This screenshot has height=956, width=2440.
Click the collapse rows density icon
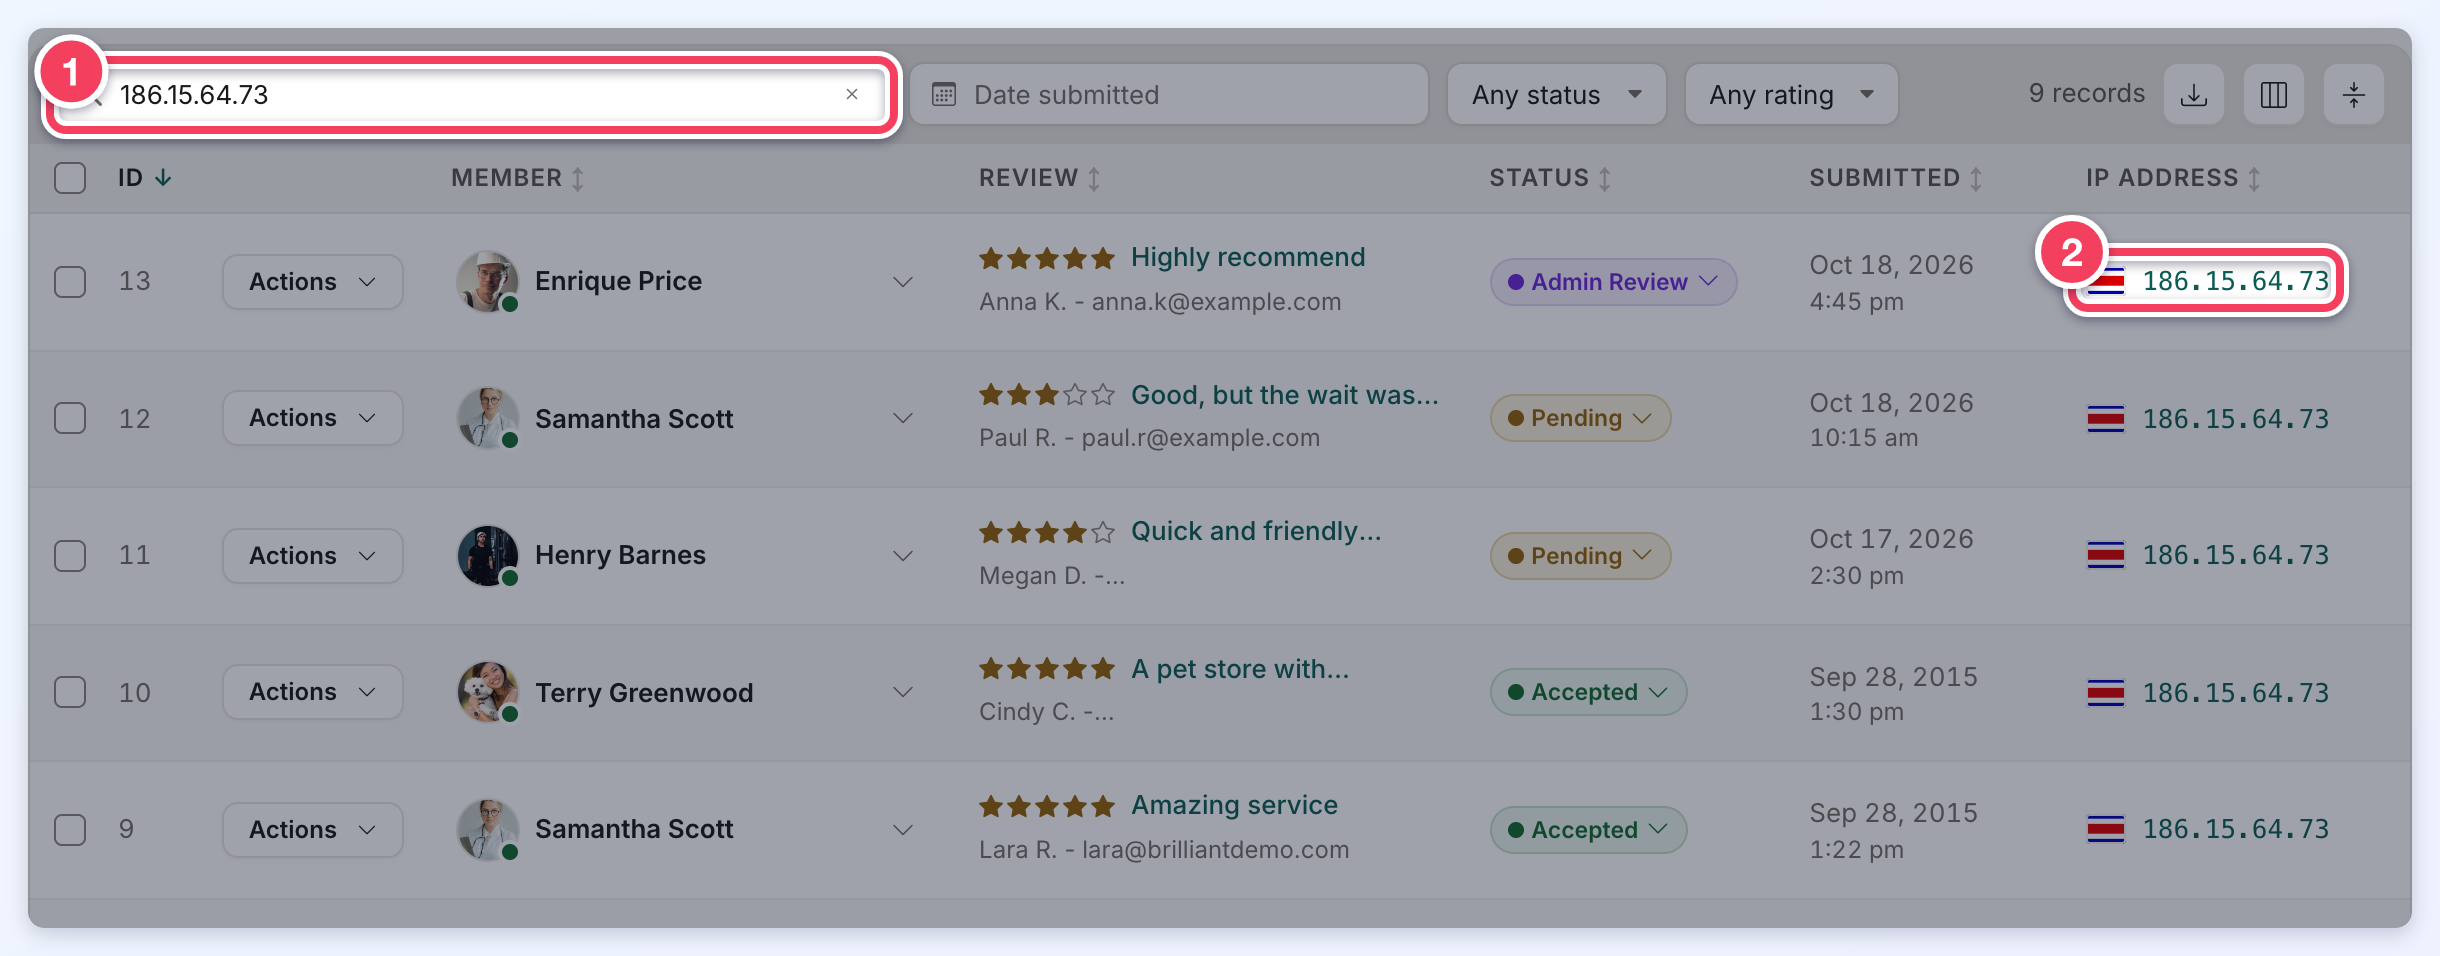[2354, 95]
